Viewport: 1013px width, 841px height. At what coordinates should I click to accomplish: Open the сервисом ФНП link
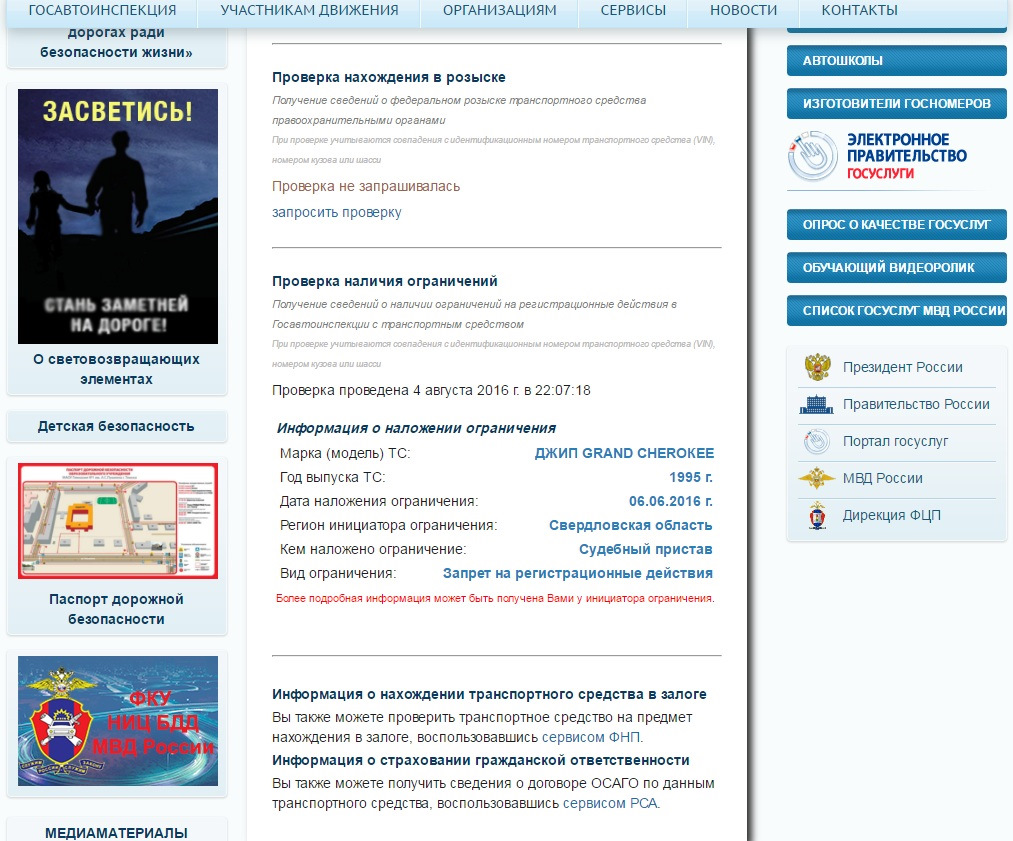(x=591, y=737)
